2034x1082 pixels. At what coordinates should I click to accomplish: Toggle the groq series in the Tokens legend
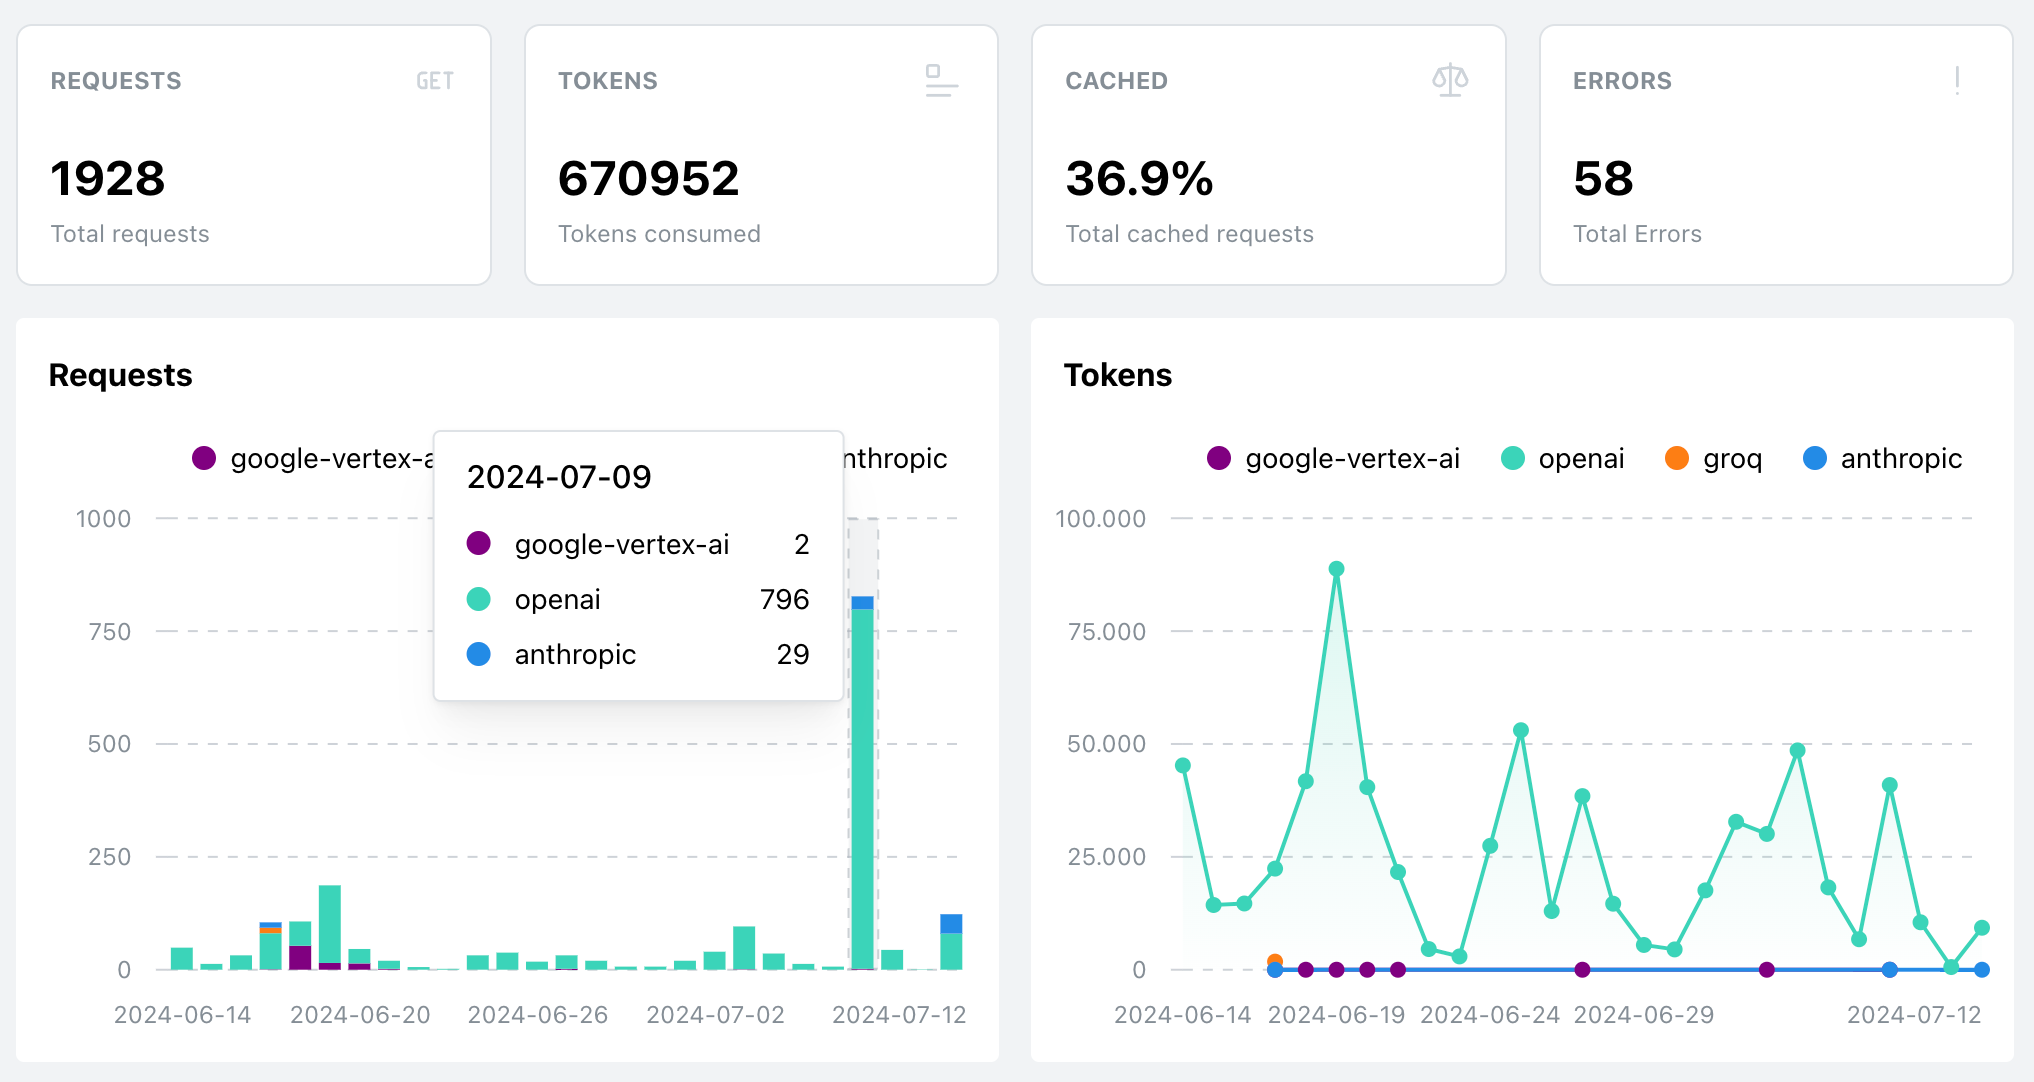click(x=1713, y=459)
